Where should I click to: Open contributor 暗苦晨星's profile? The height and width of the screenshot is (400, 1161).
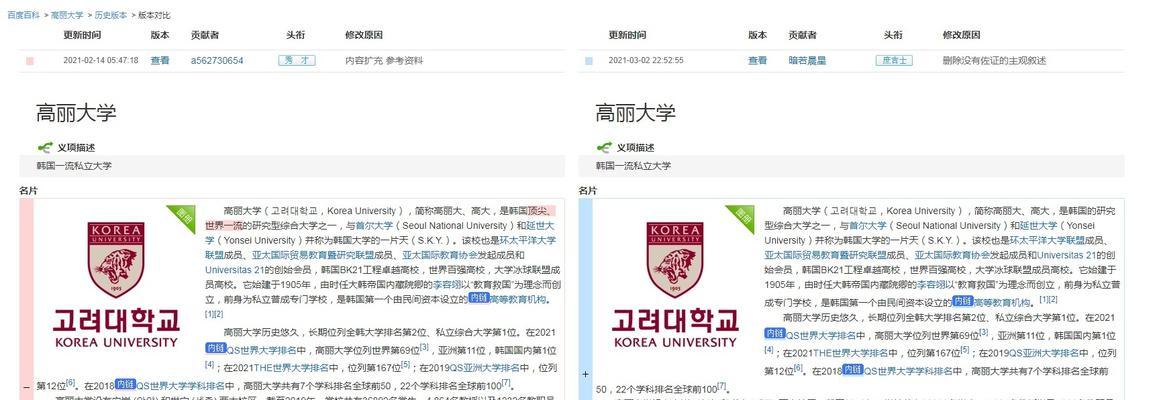[807, 61]
